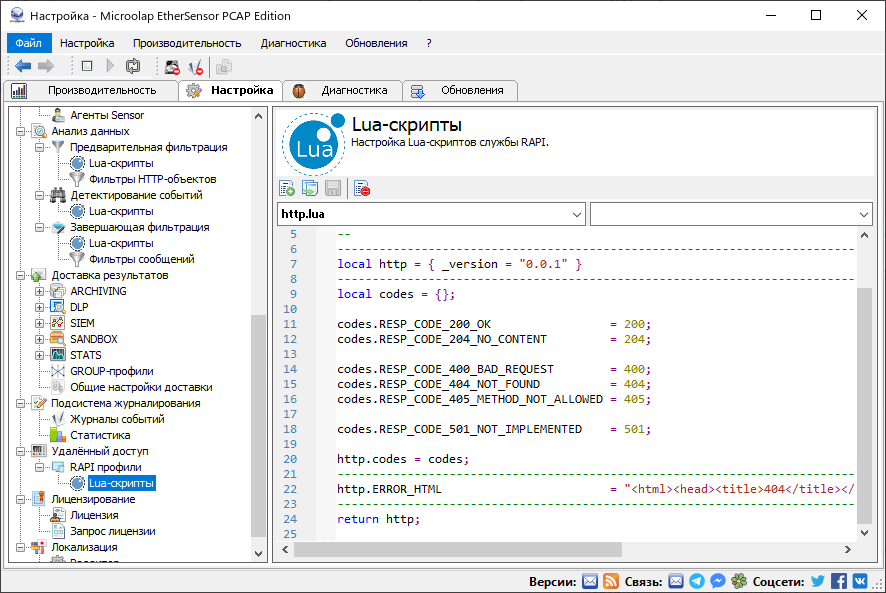Click the restart service toolbar icon
Screen dimensions: 886x593
[x=133, y=66]
